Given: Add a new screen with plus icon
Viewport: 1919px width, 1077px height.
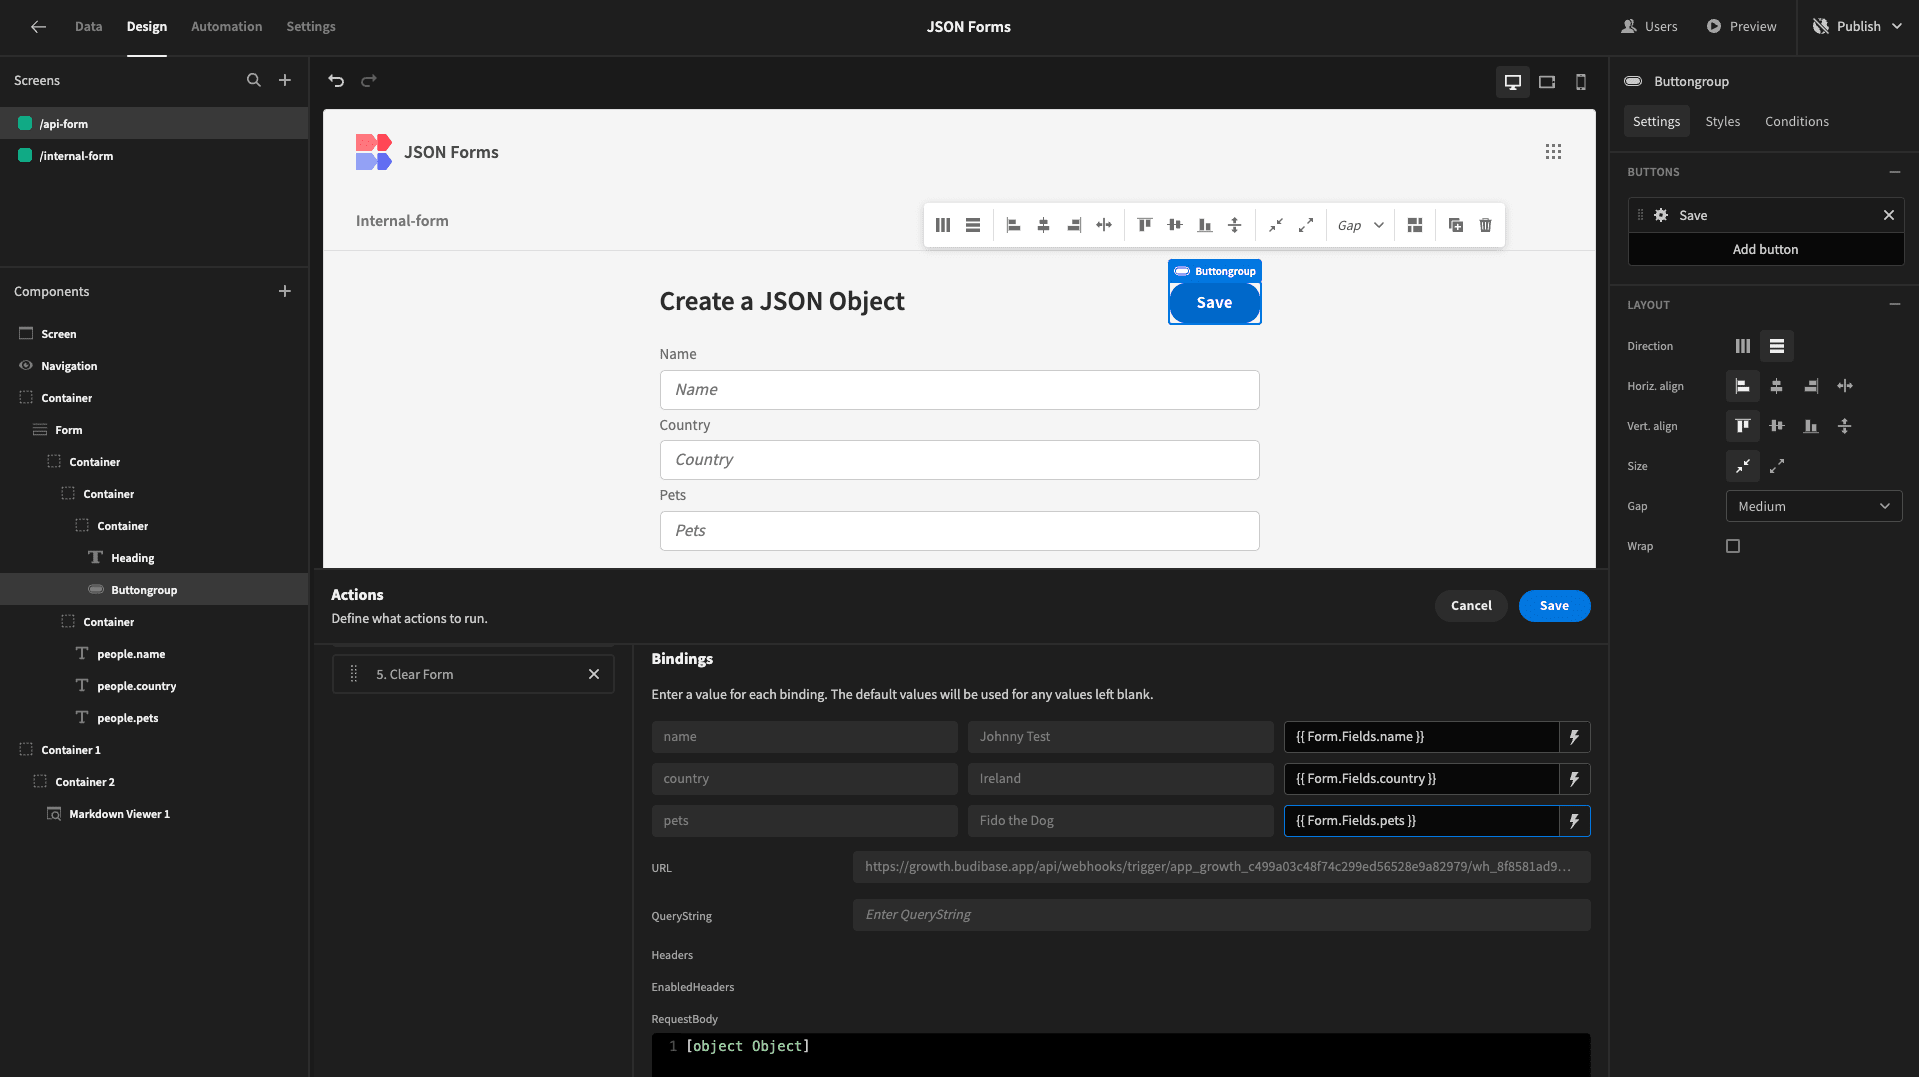Looking at the screenshot, I should click(285, 80).
